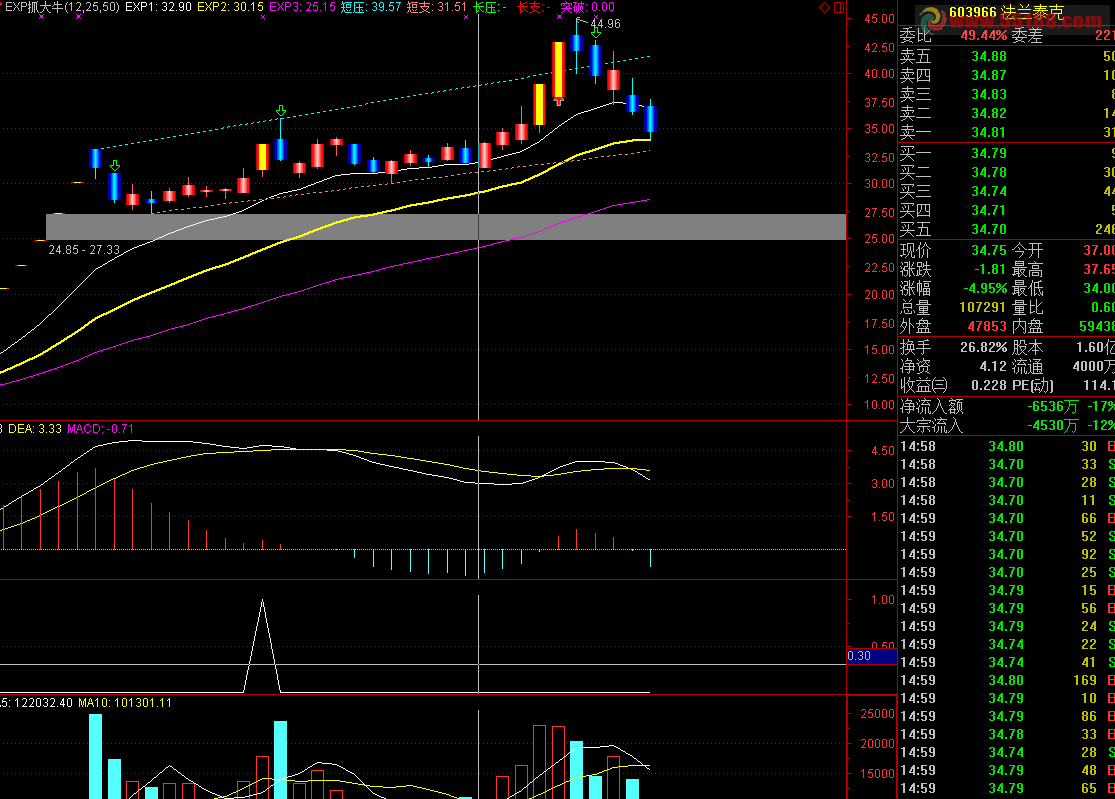Click the 最高 high price label

tap(1028, 270)
